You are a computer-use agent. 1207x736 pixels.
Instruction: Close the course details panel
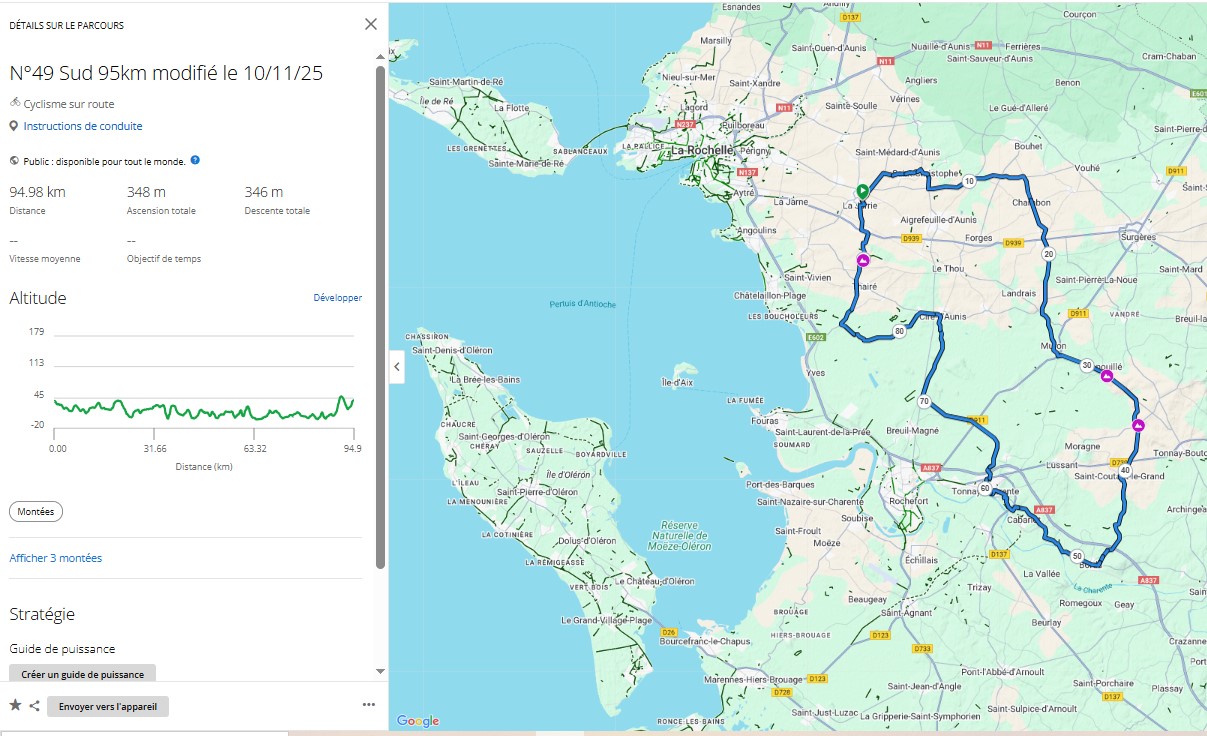(x=371, y=24)
